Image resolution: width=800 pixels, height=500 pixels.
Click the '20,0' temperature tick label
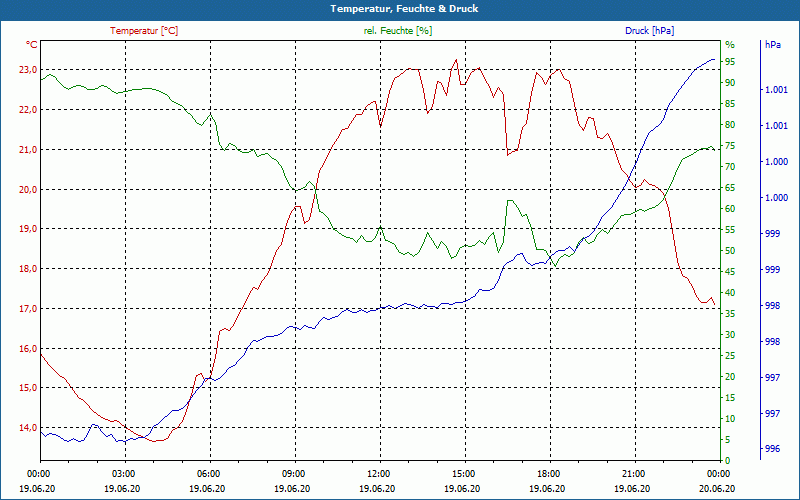click(x=28, y=189)
